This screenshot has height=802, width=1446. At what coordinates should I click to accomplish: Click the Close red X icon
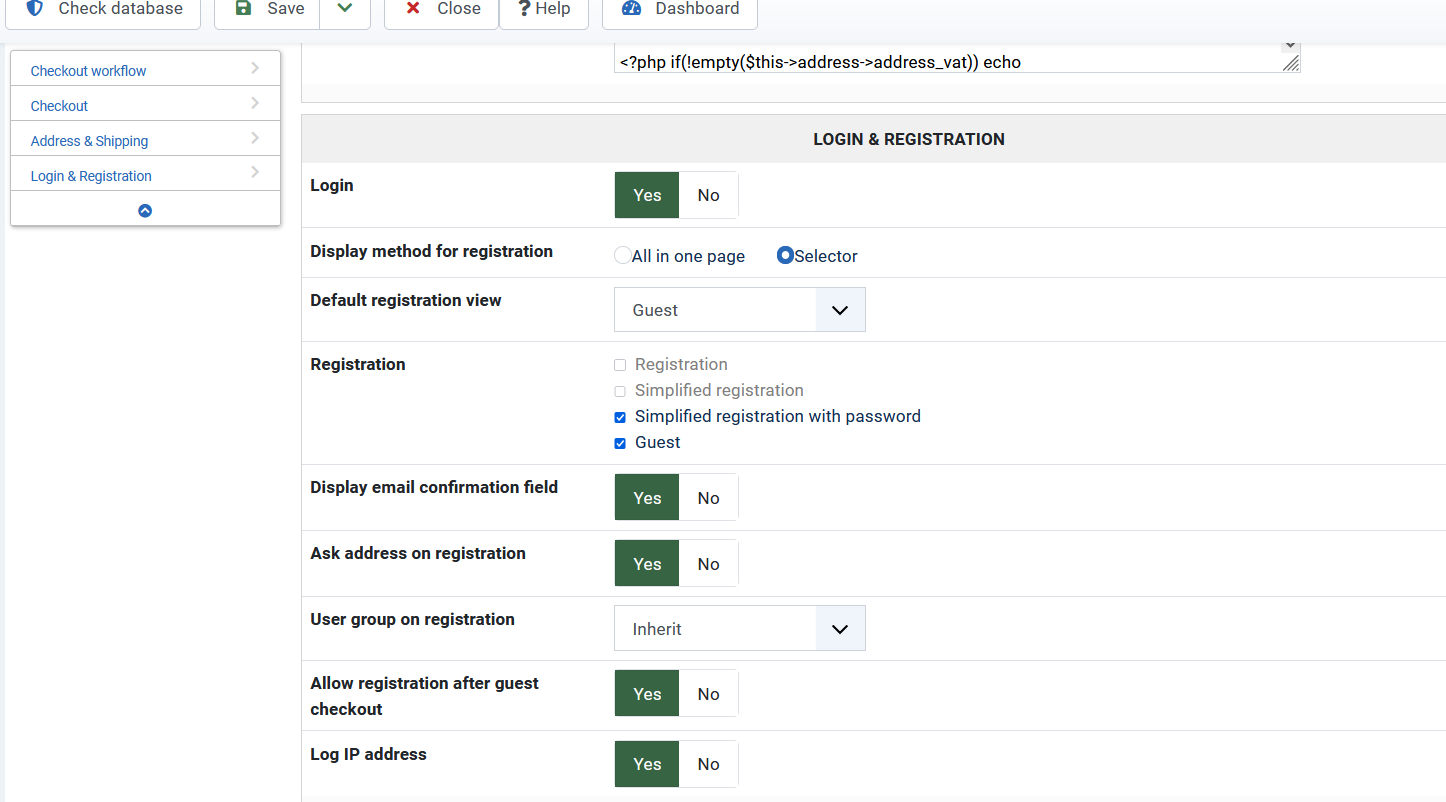[413, 8]
